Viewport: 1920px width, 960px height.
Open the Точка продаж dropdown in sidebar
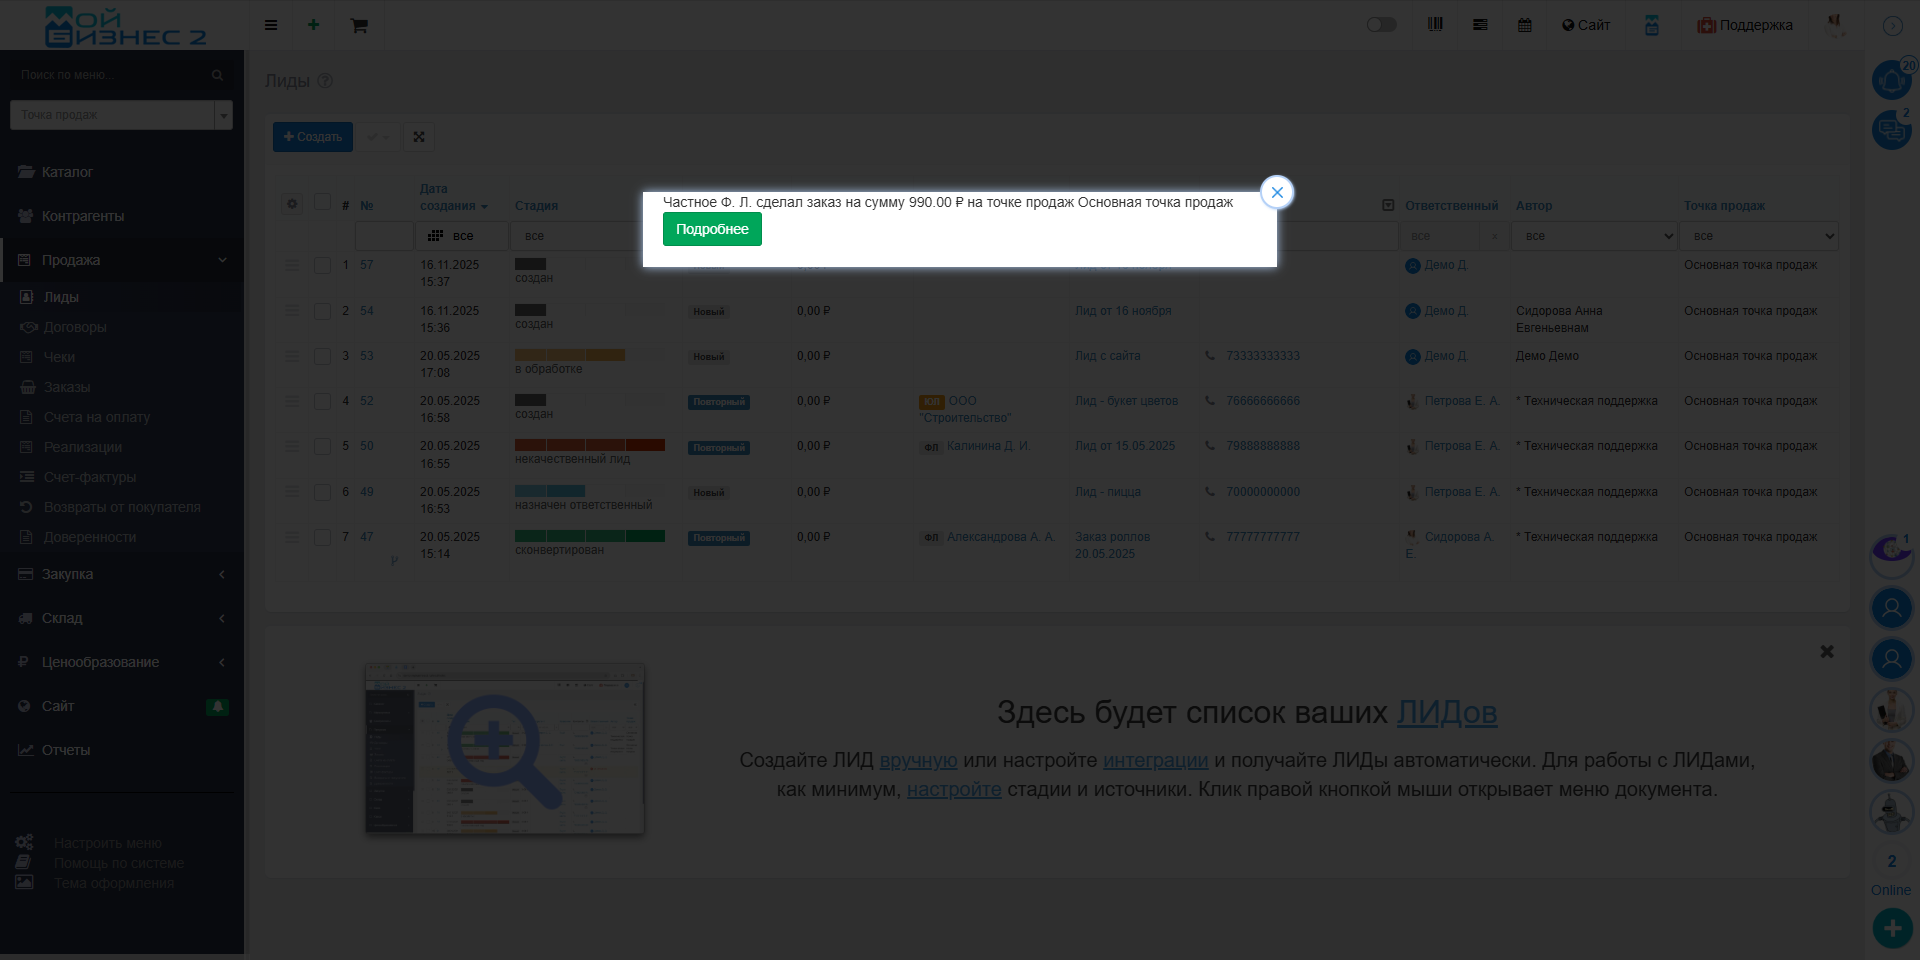click(x=121, y=115)
